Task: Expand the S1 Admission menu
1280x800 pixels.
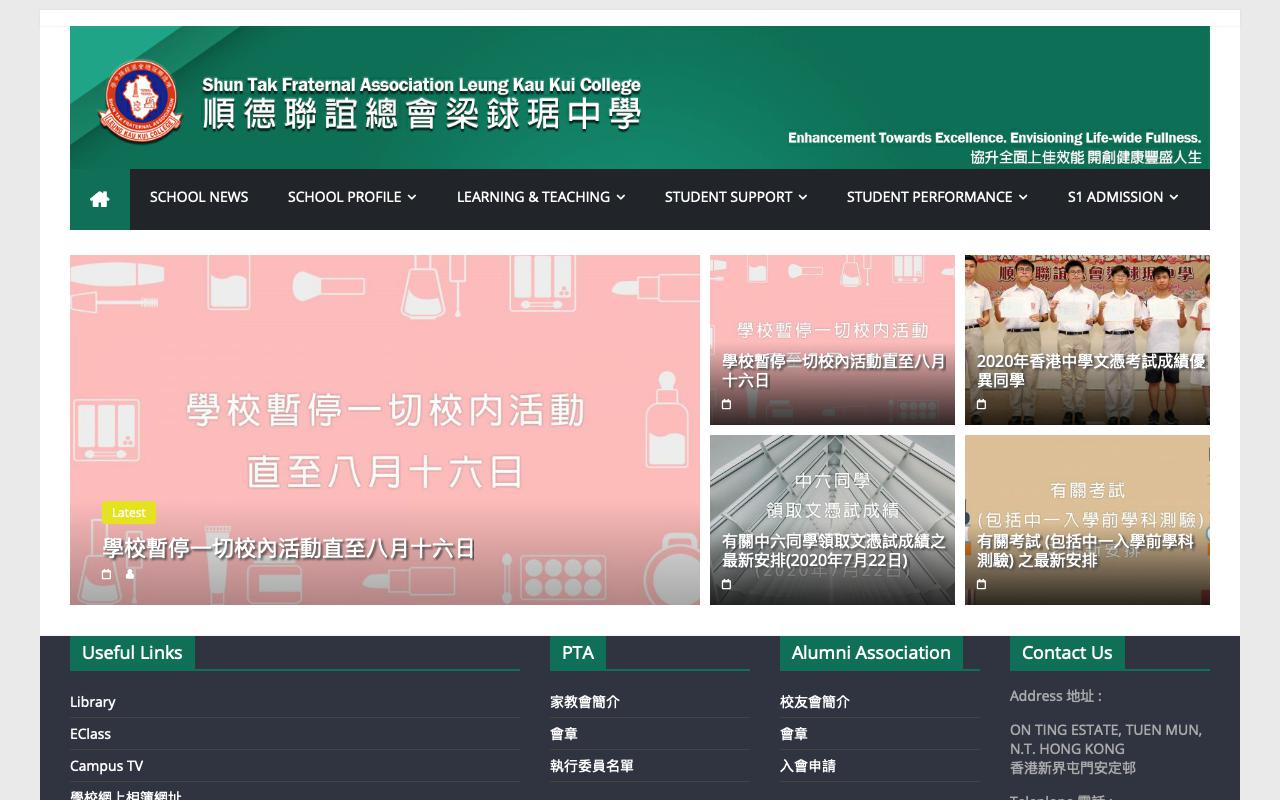Action: [x=1122, y=197]
